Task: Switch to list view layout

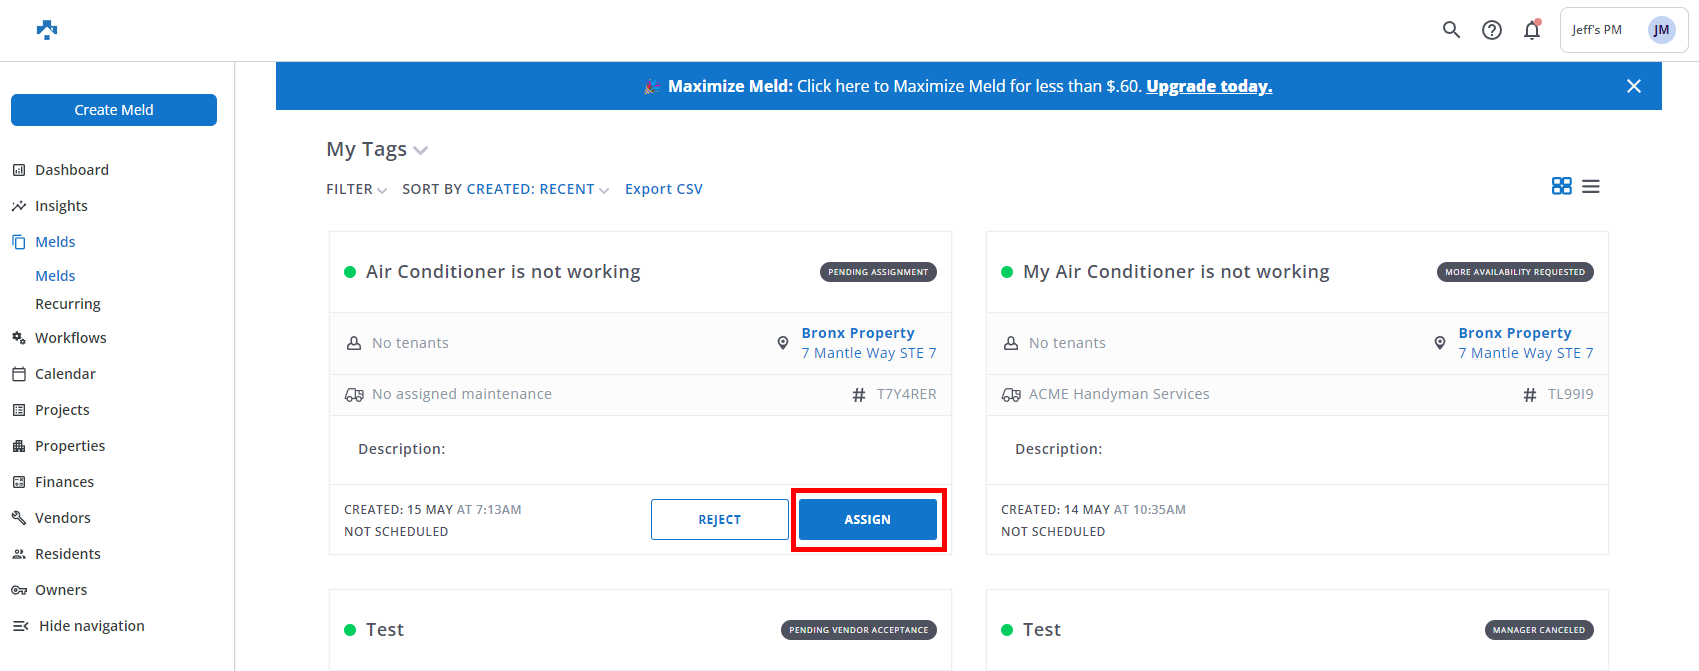Action: (x=1591, y=186)
